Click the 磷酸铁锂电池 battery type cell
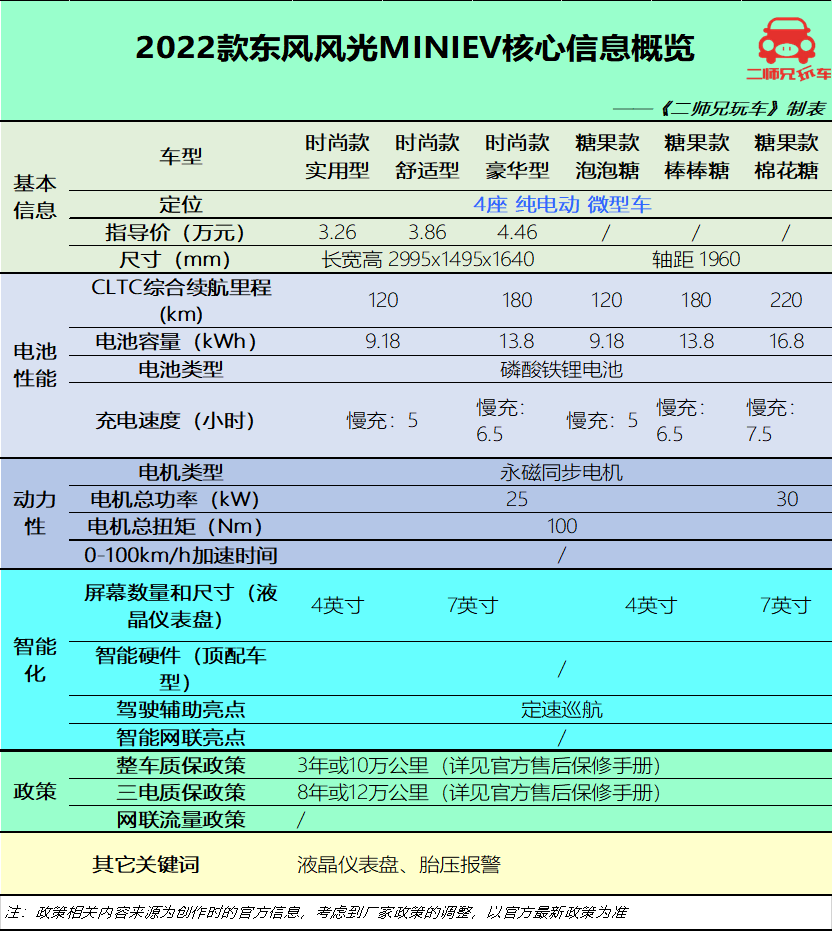The height and width of the screenshot is (932, 833). pos(561,370)
